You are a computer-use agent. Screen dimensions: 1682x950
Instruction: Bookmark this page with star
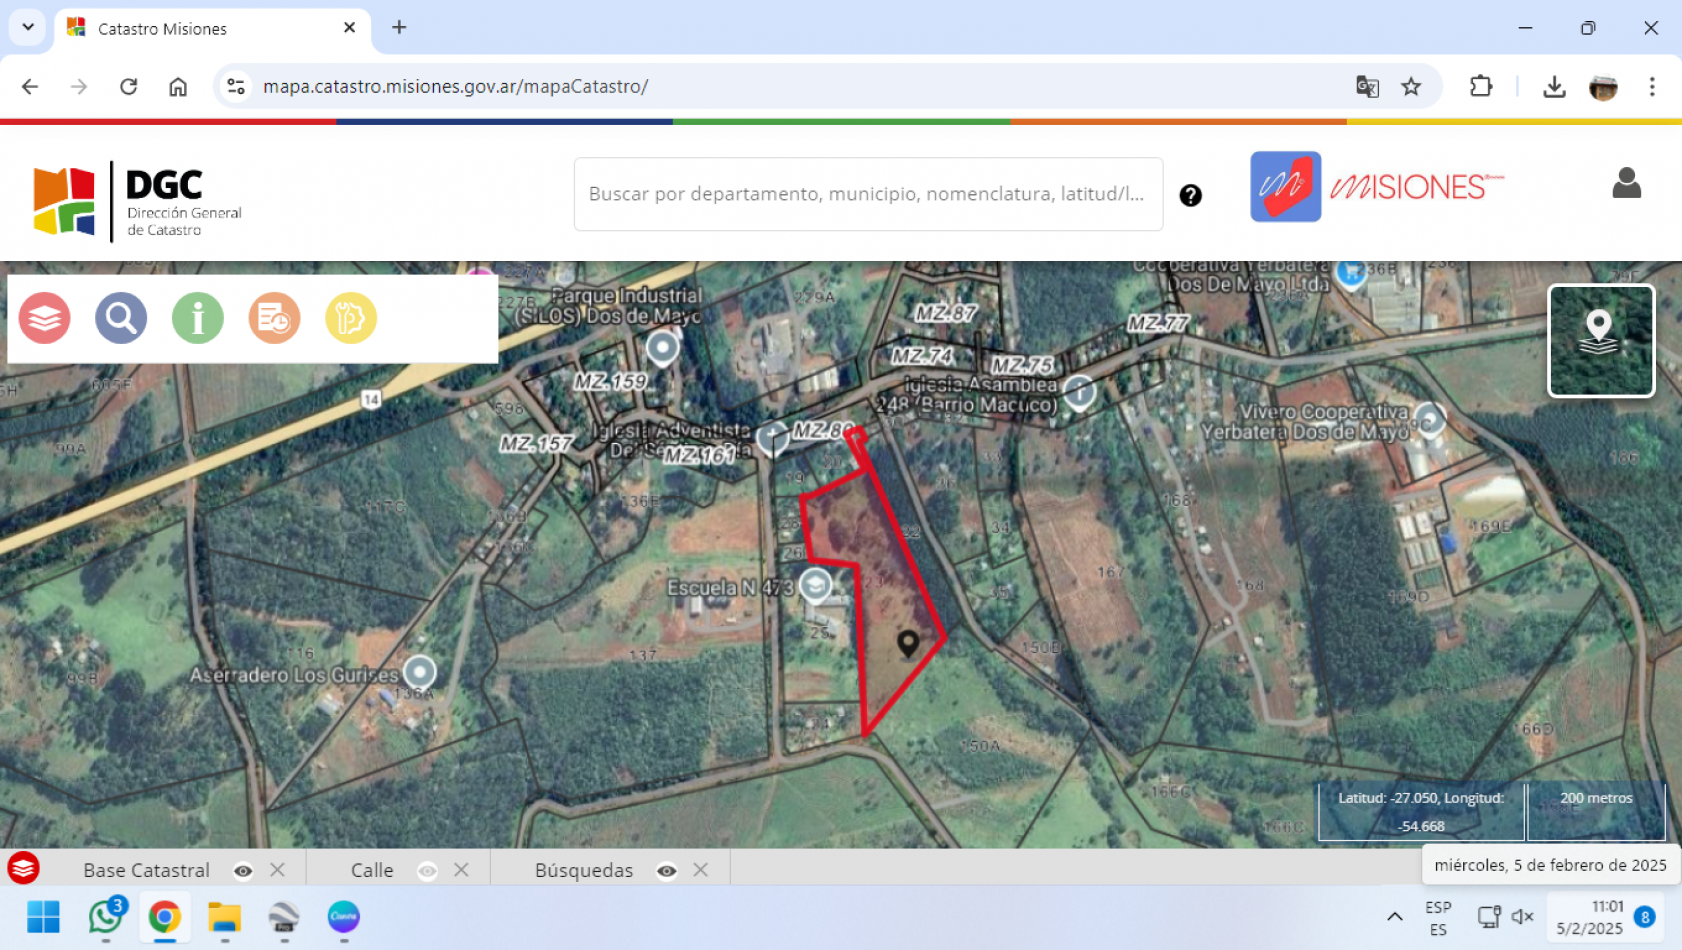point(1411,87)
